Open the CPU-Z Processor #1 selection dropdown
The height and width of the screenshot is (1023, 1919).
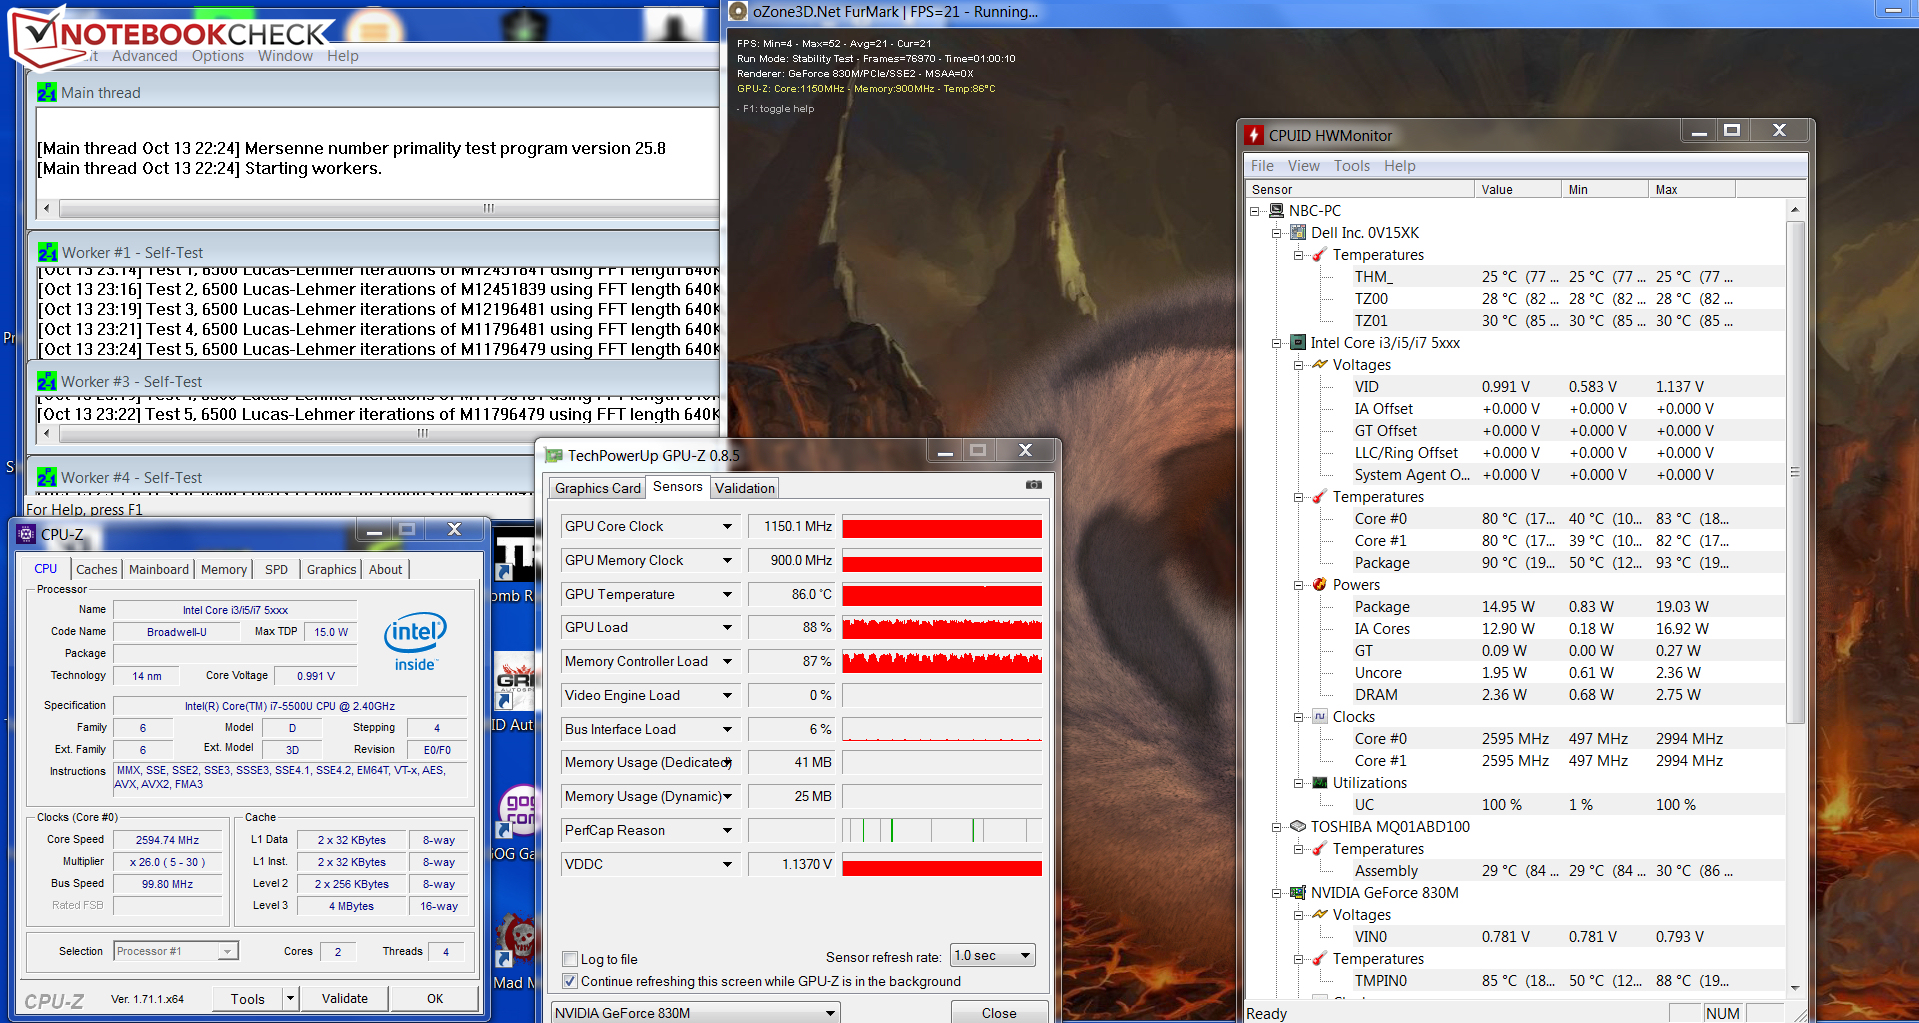click(x=176, y=951)
